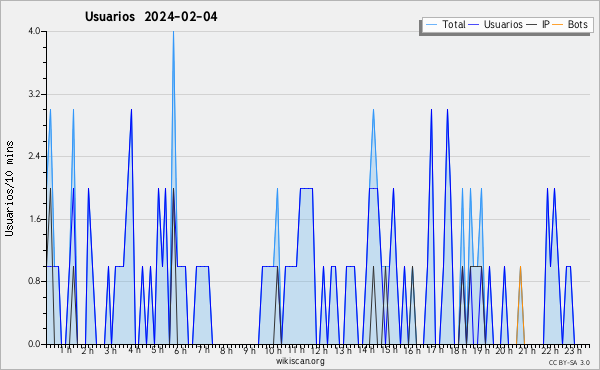The image size is (600, 370).
Task: Click the y-axis value 2.4
Action: pyautogui.click(x=34, y=156)
